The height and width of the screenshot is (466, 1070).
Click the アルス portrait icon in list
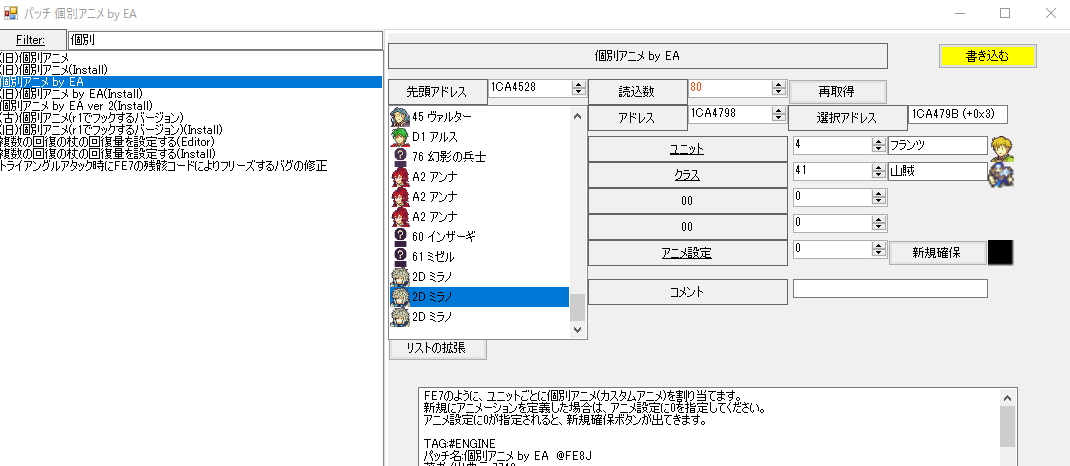399,137
